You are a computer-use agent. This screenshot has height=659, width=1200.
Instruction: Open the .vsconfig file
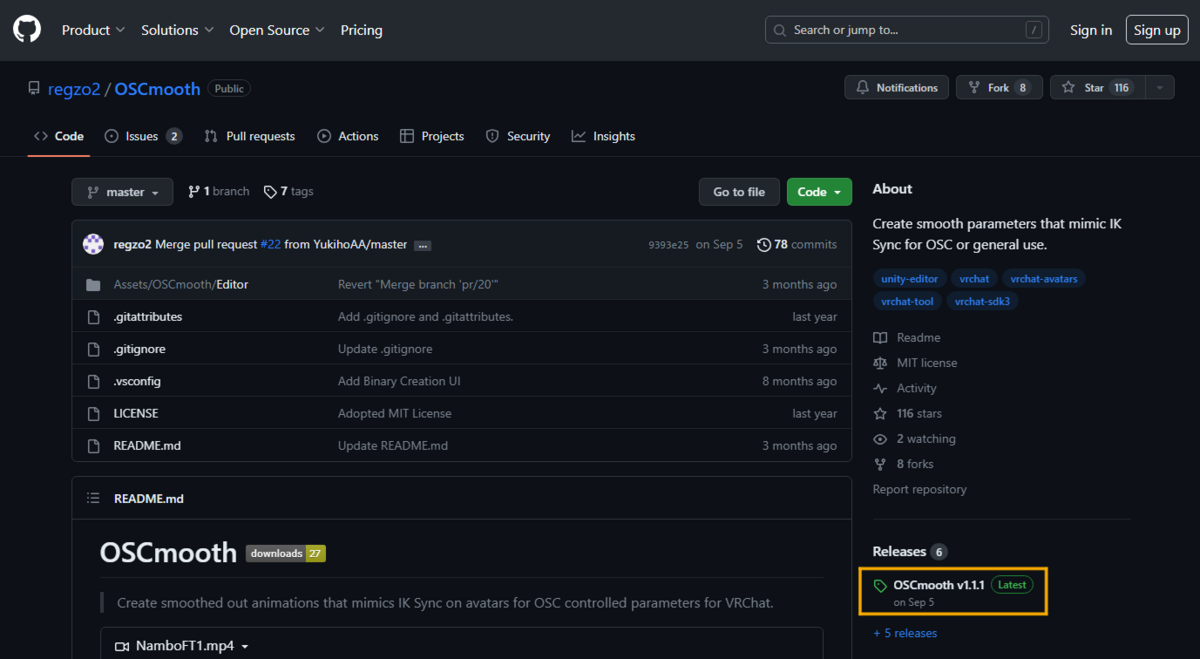pyautogui.click(x=137, y=381)
